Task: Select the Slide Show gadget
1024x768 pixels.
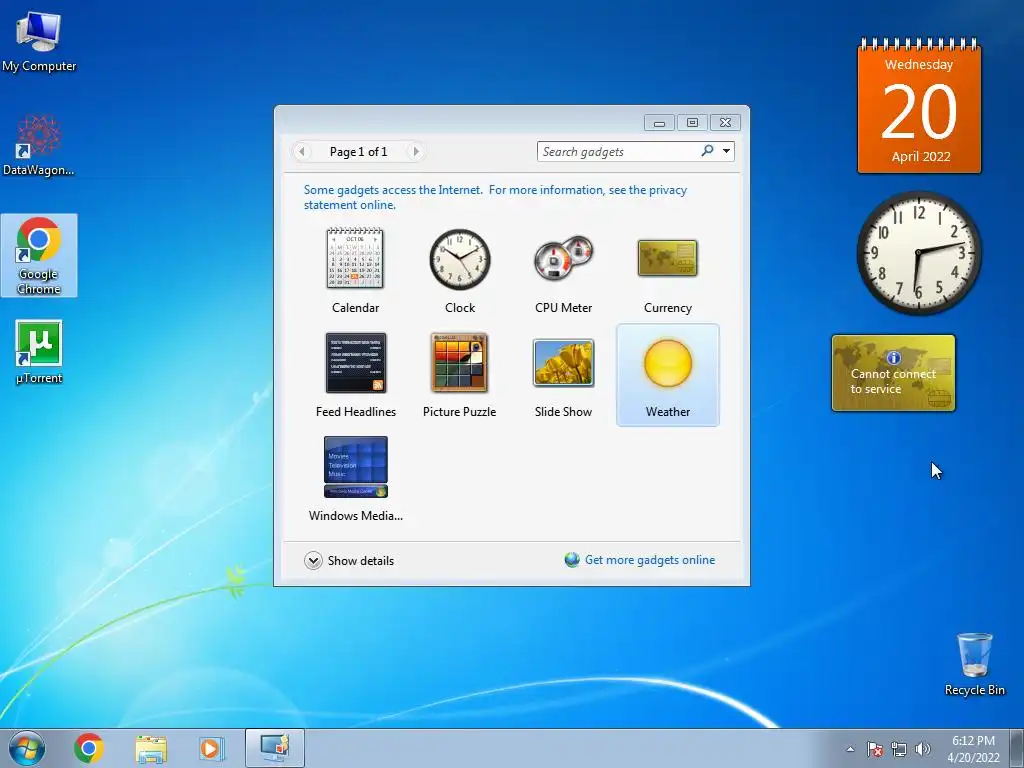Action: 564,374
